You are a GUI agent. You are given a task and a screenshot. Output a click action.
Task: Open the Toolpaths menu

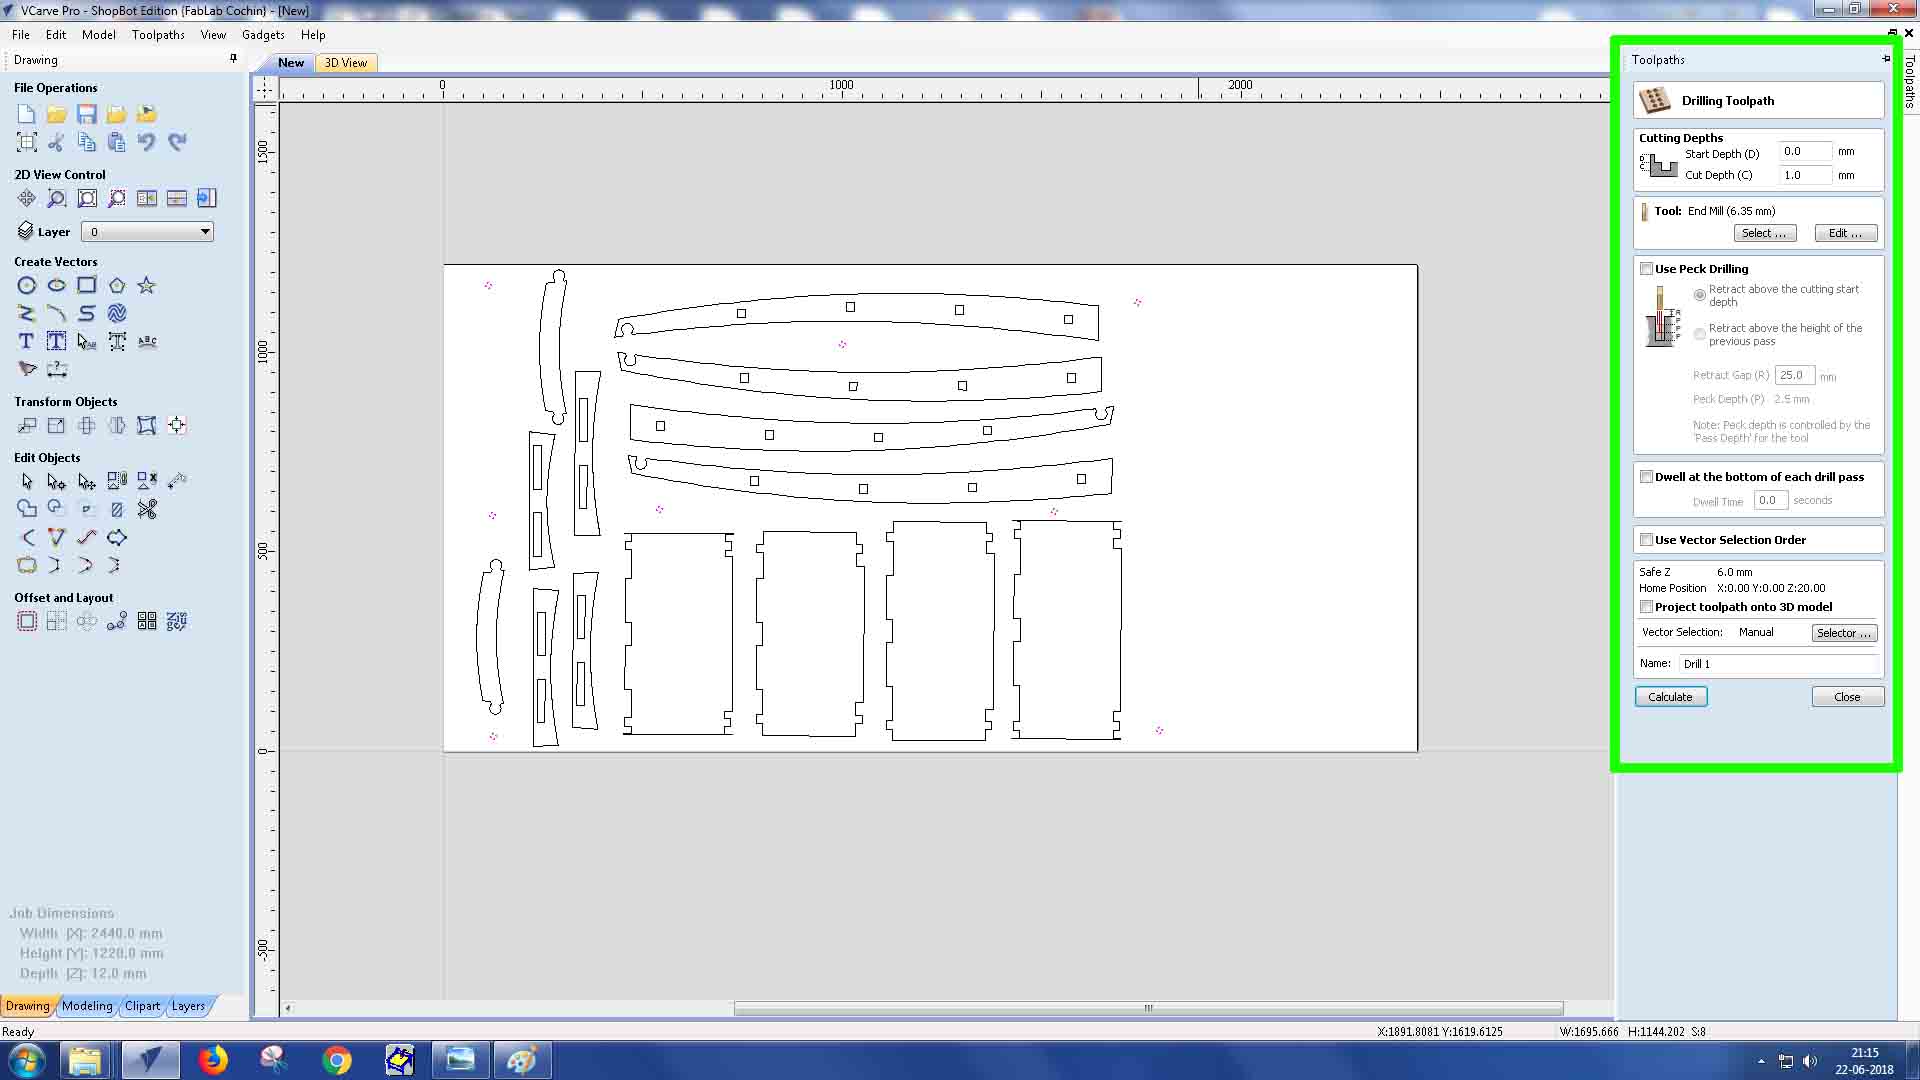(x=158, y=35)
